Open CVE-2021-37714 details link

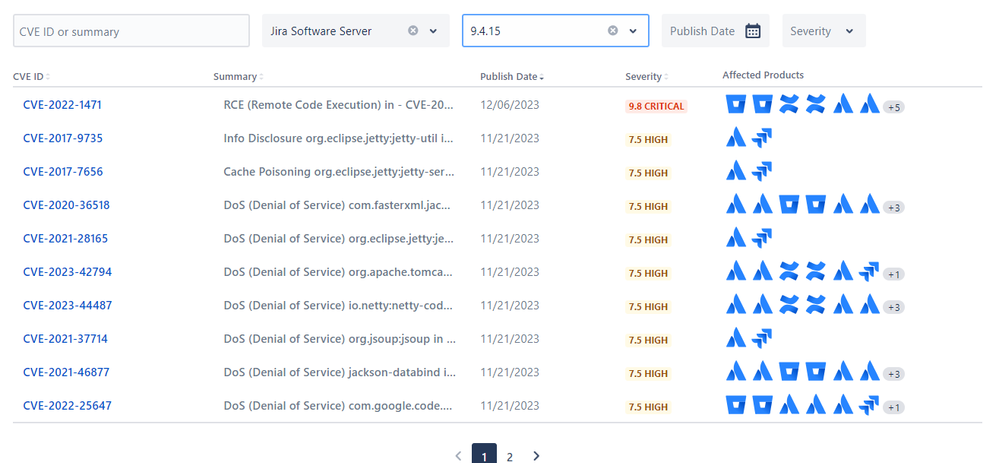[x=65, y=338]
